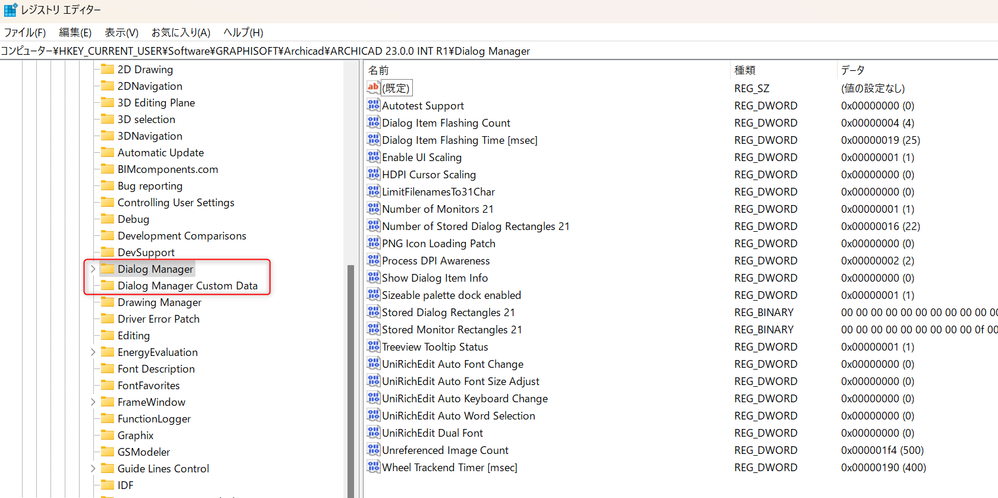Screen dimensions: 998x498
Task: Click the 2D Drawing folder icon
Action: [x=107, y=69]
